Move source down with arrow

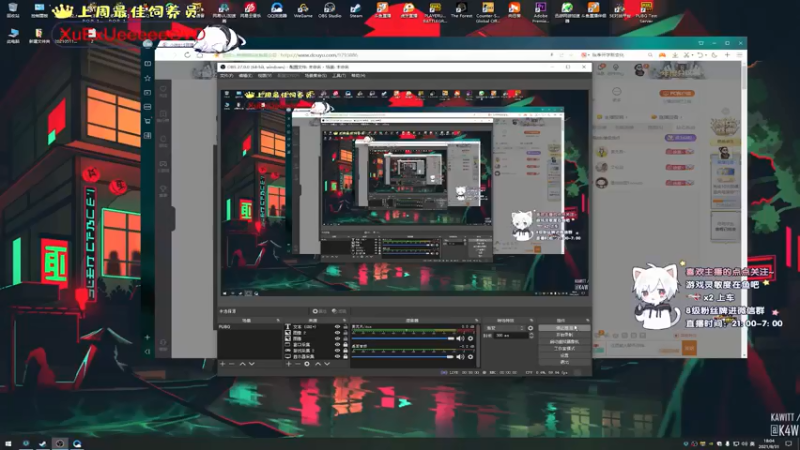click(327, 364)
